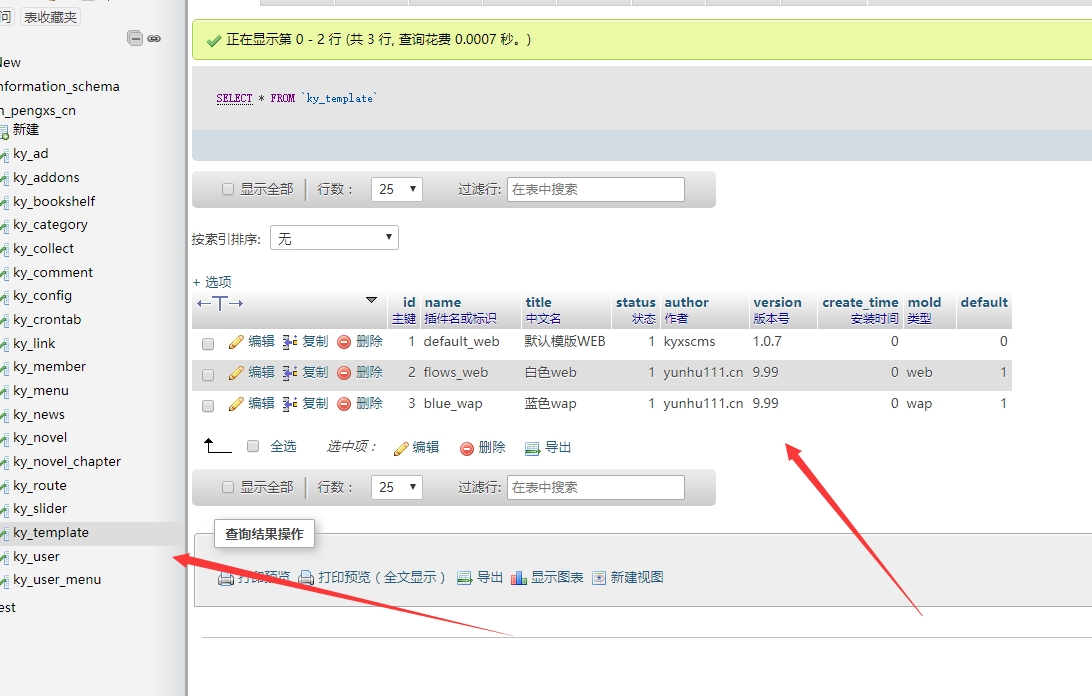Sort by the version column header
Screen dimensions: 1092x696
[777, 302]
